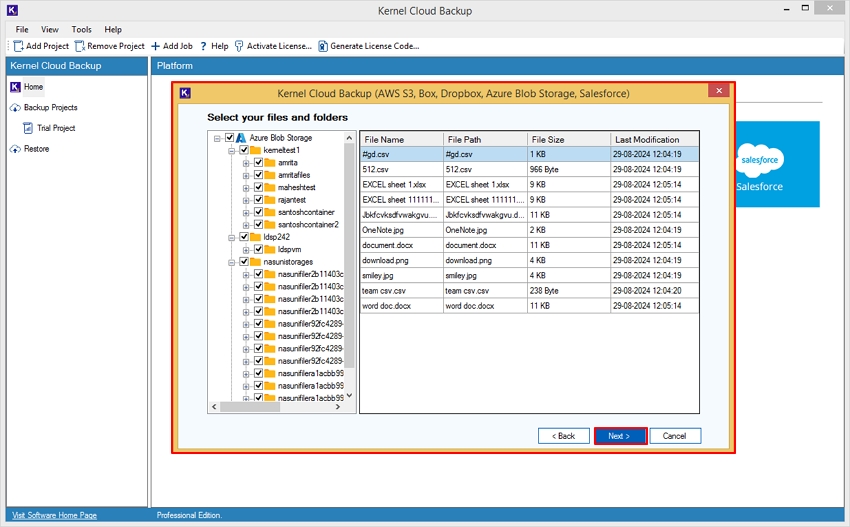The image size is (850, 527).
Task: Toggle the kerneltest1 checkbox
Action: tap(244, 150)
